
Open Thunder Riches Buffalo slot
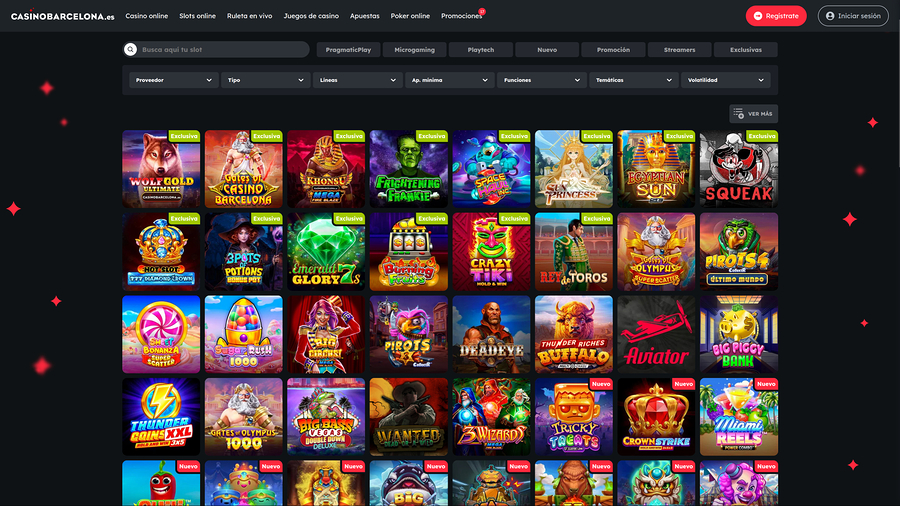pyautogui.click(x=574, y=334)
